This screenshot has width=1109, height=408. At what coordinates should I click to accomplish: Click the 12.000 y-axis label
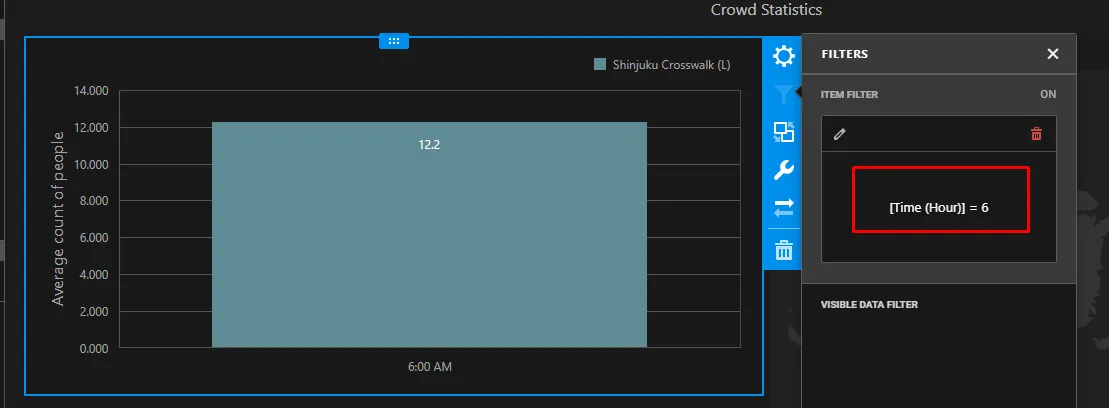tap(91, 127)
